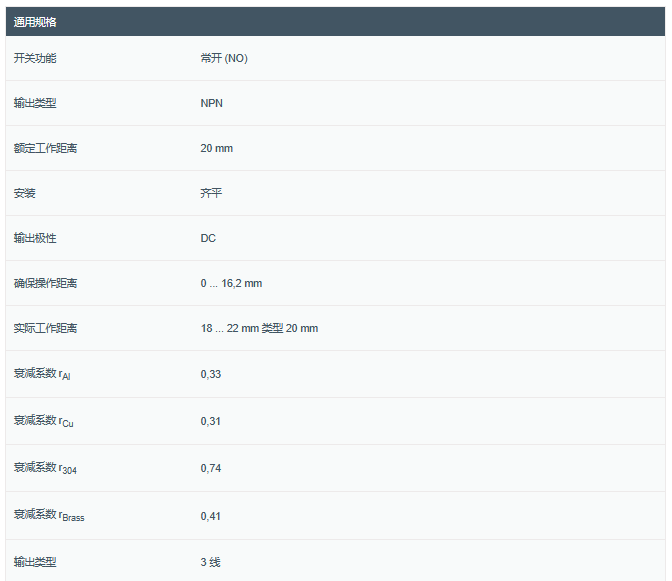Click the 确保操作距离 label
The width and height of the screenshot is (672, 581).
coord(45,283)
